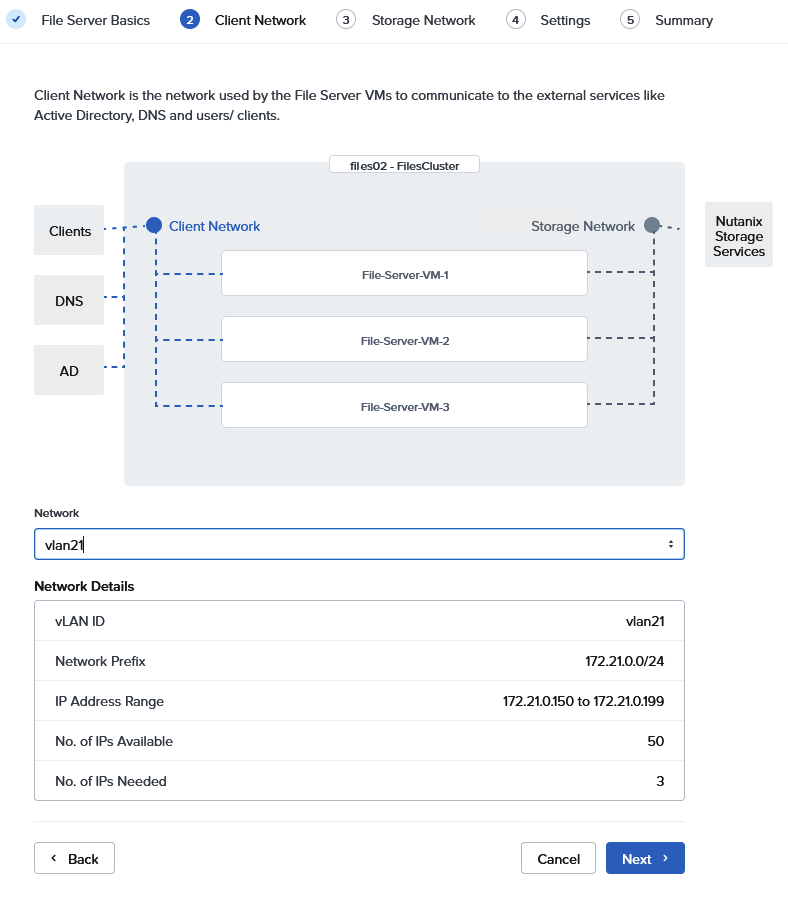788x908 pixels.
Task: Click the step 2 circle icon
Action: (190, 20)
